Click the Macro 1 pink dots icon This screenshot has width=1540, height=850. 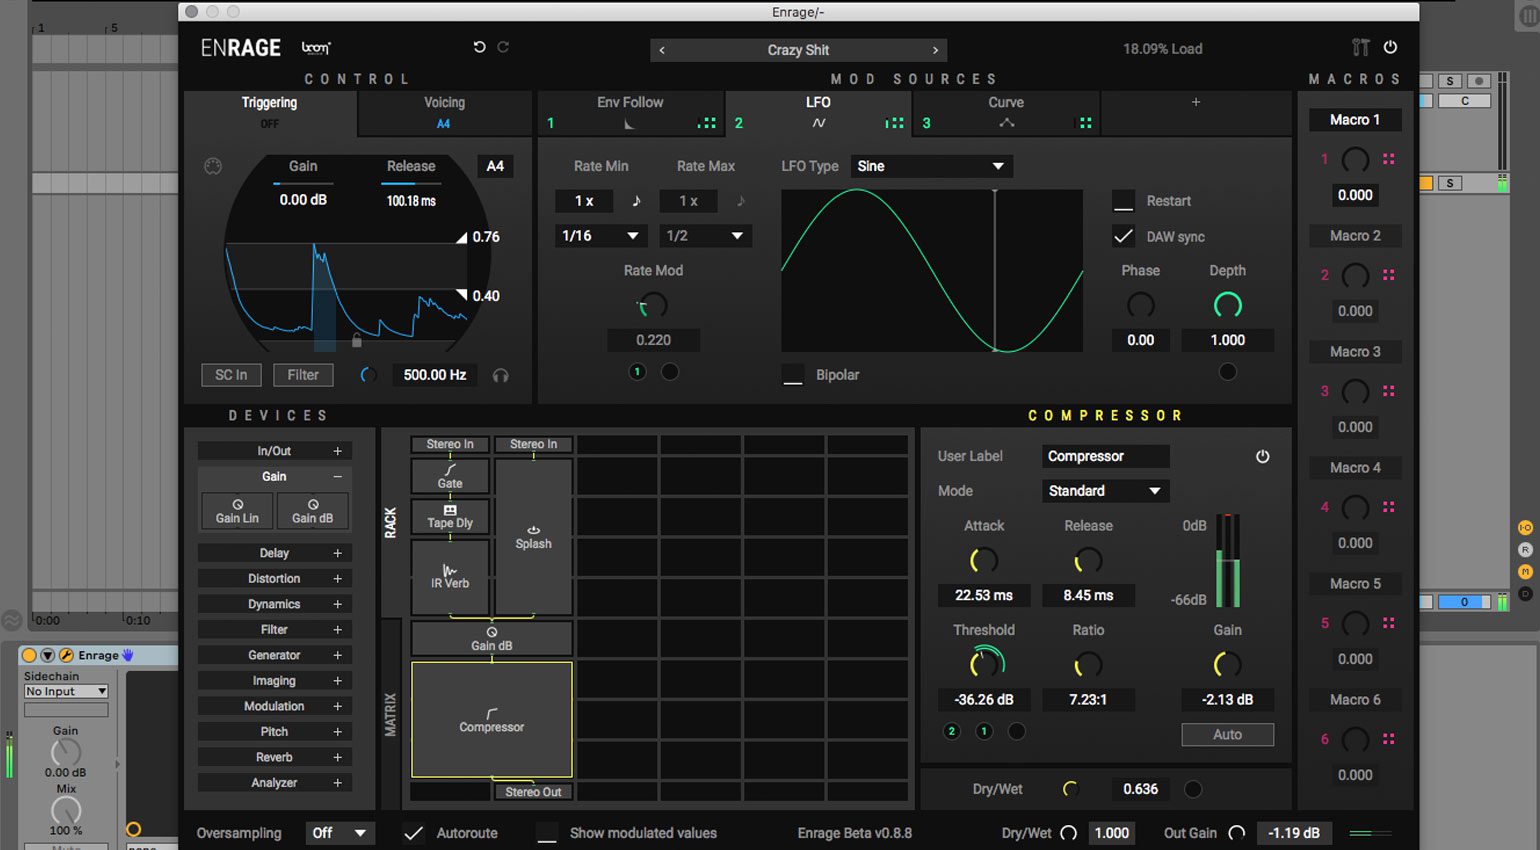(1388, 159)
